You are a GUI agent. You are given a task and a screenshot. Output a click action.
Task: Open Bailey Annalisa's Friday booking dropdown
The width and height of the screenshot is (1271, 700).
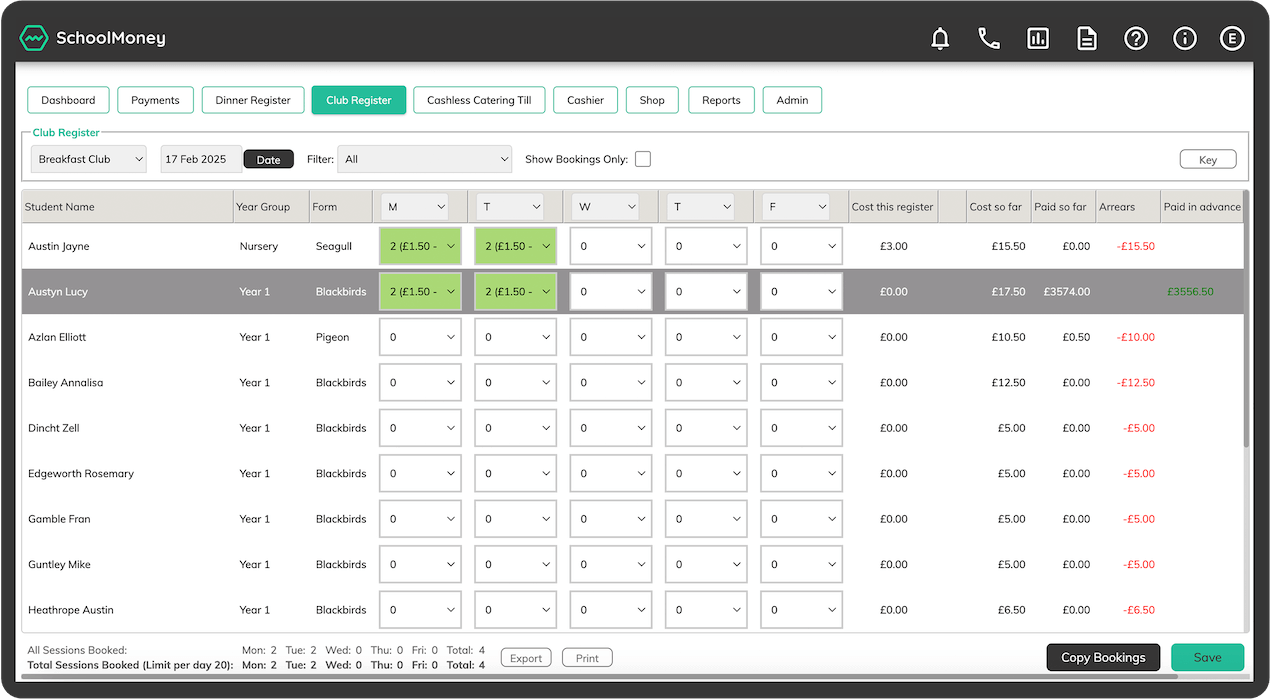[x=801, y=383]
